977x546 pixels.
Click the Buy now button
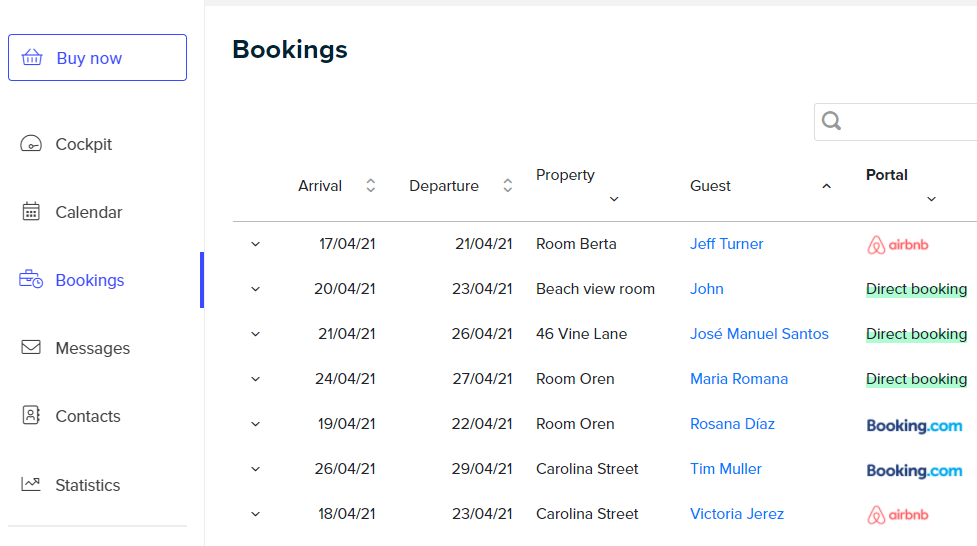tap(97, 57)
